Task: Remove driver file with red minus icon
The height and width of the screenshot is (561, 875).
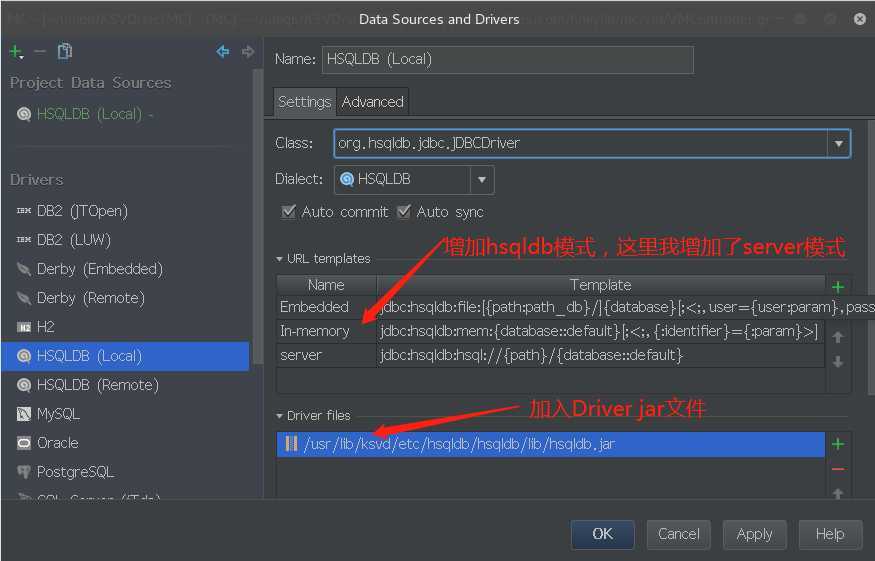Action: [x=838, y=469]
